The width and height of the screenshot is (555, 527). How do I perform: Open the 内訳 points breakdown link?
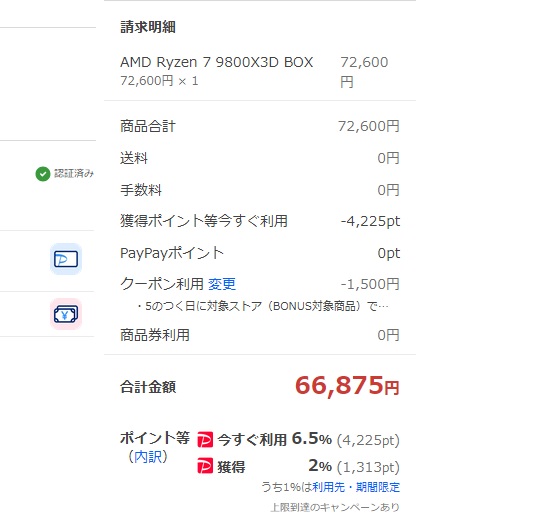click(148, 457)
